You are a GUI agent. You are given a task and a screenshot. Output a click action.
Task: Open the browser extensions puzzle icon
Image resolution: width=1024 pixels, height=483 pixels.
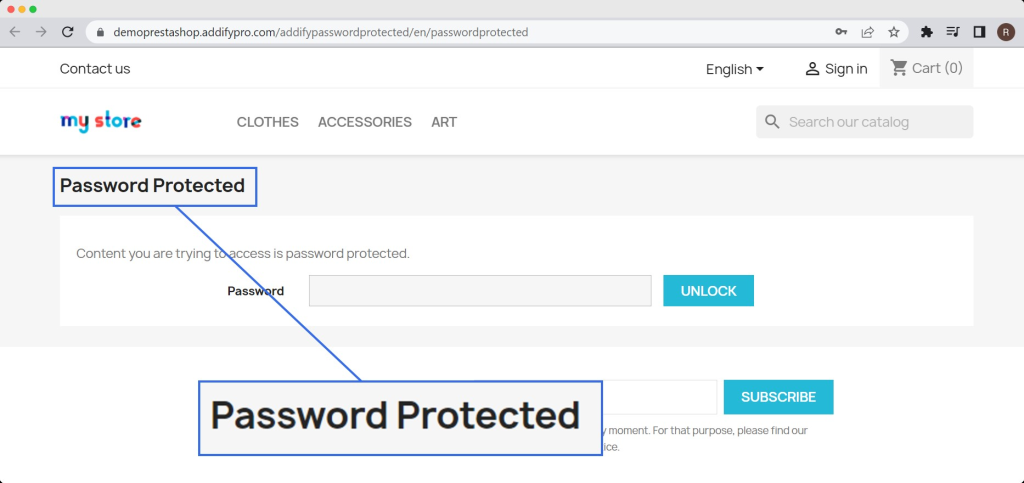tap(926, 32)
